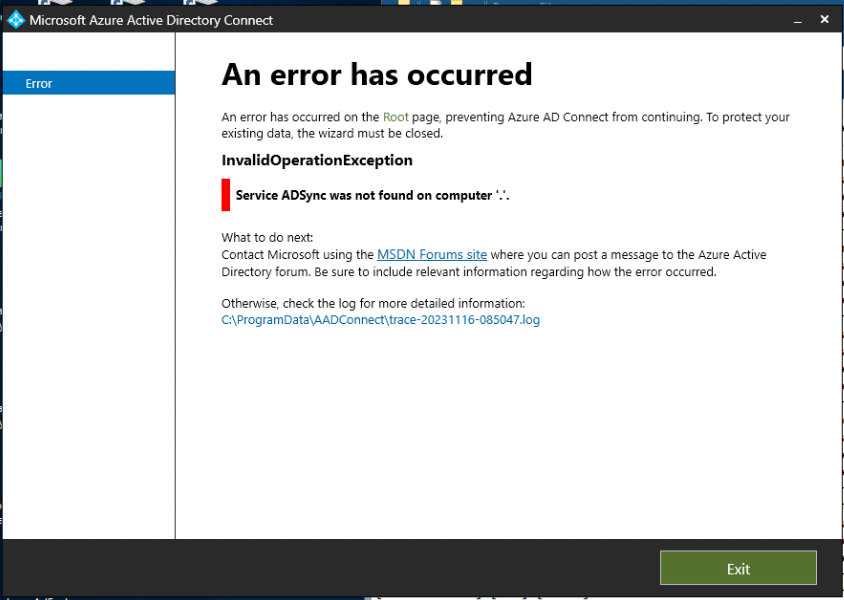The image size is (844, 600).
Task: Click the green 'Root' page name
Action: coord(396,117)
